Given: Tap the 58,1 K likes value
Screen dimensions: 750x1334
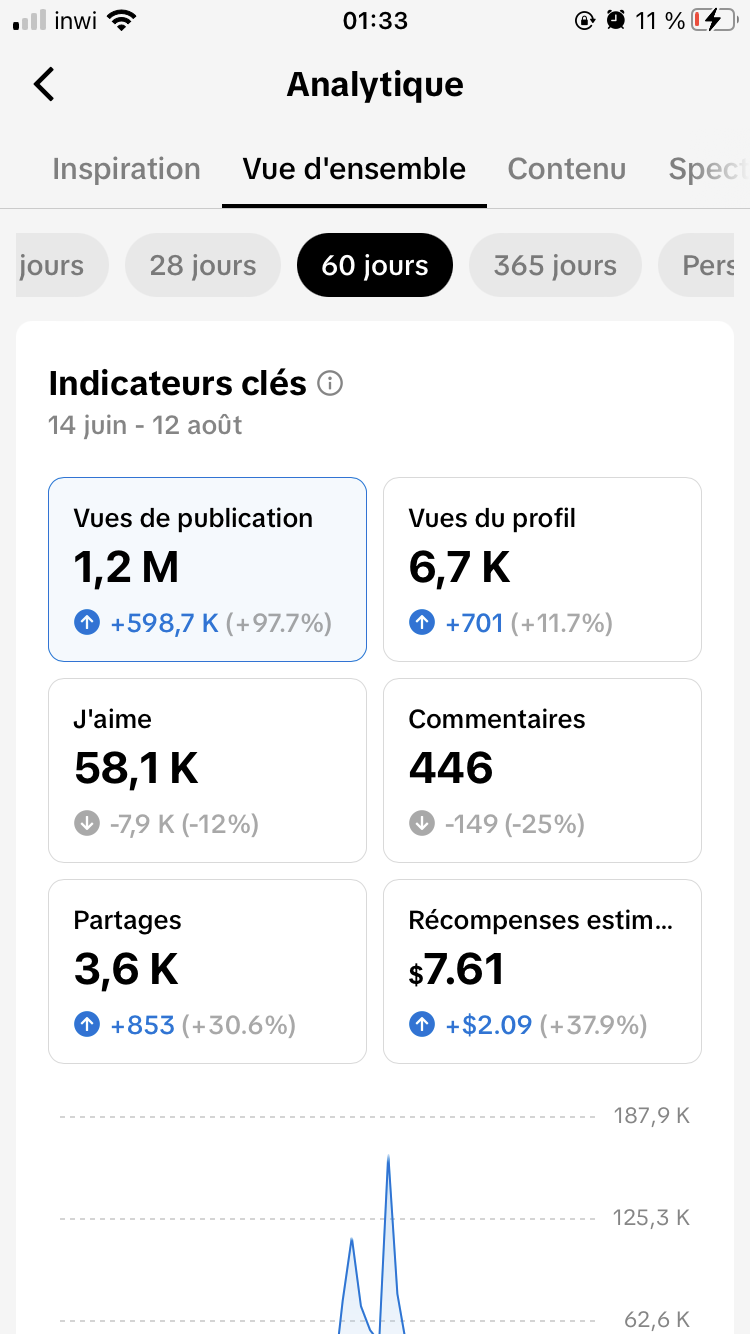Looking at the screenshot, I should coord(136,768).
